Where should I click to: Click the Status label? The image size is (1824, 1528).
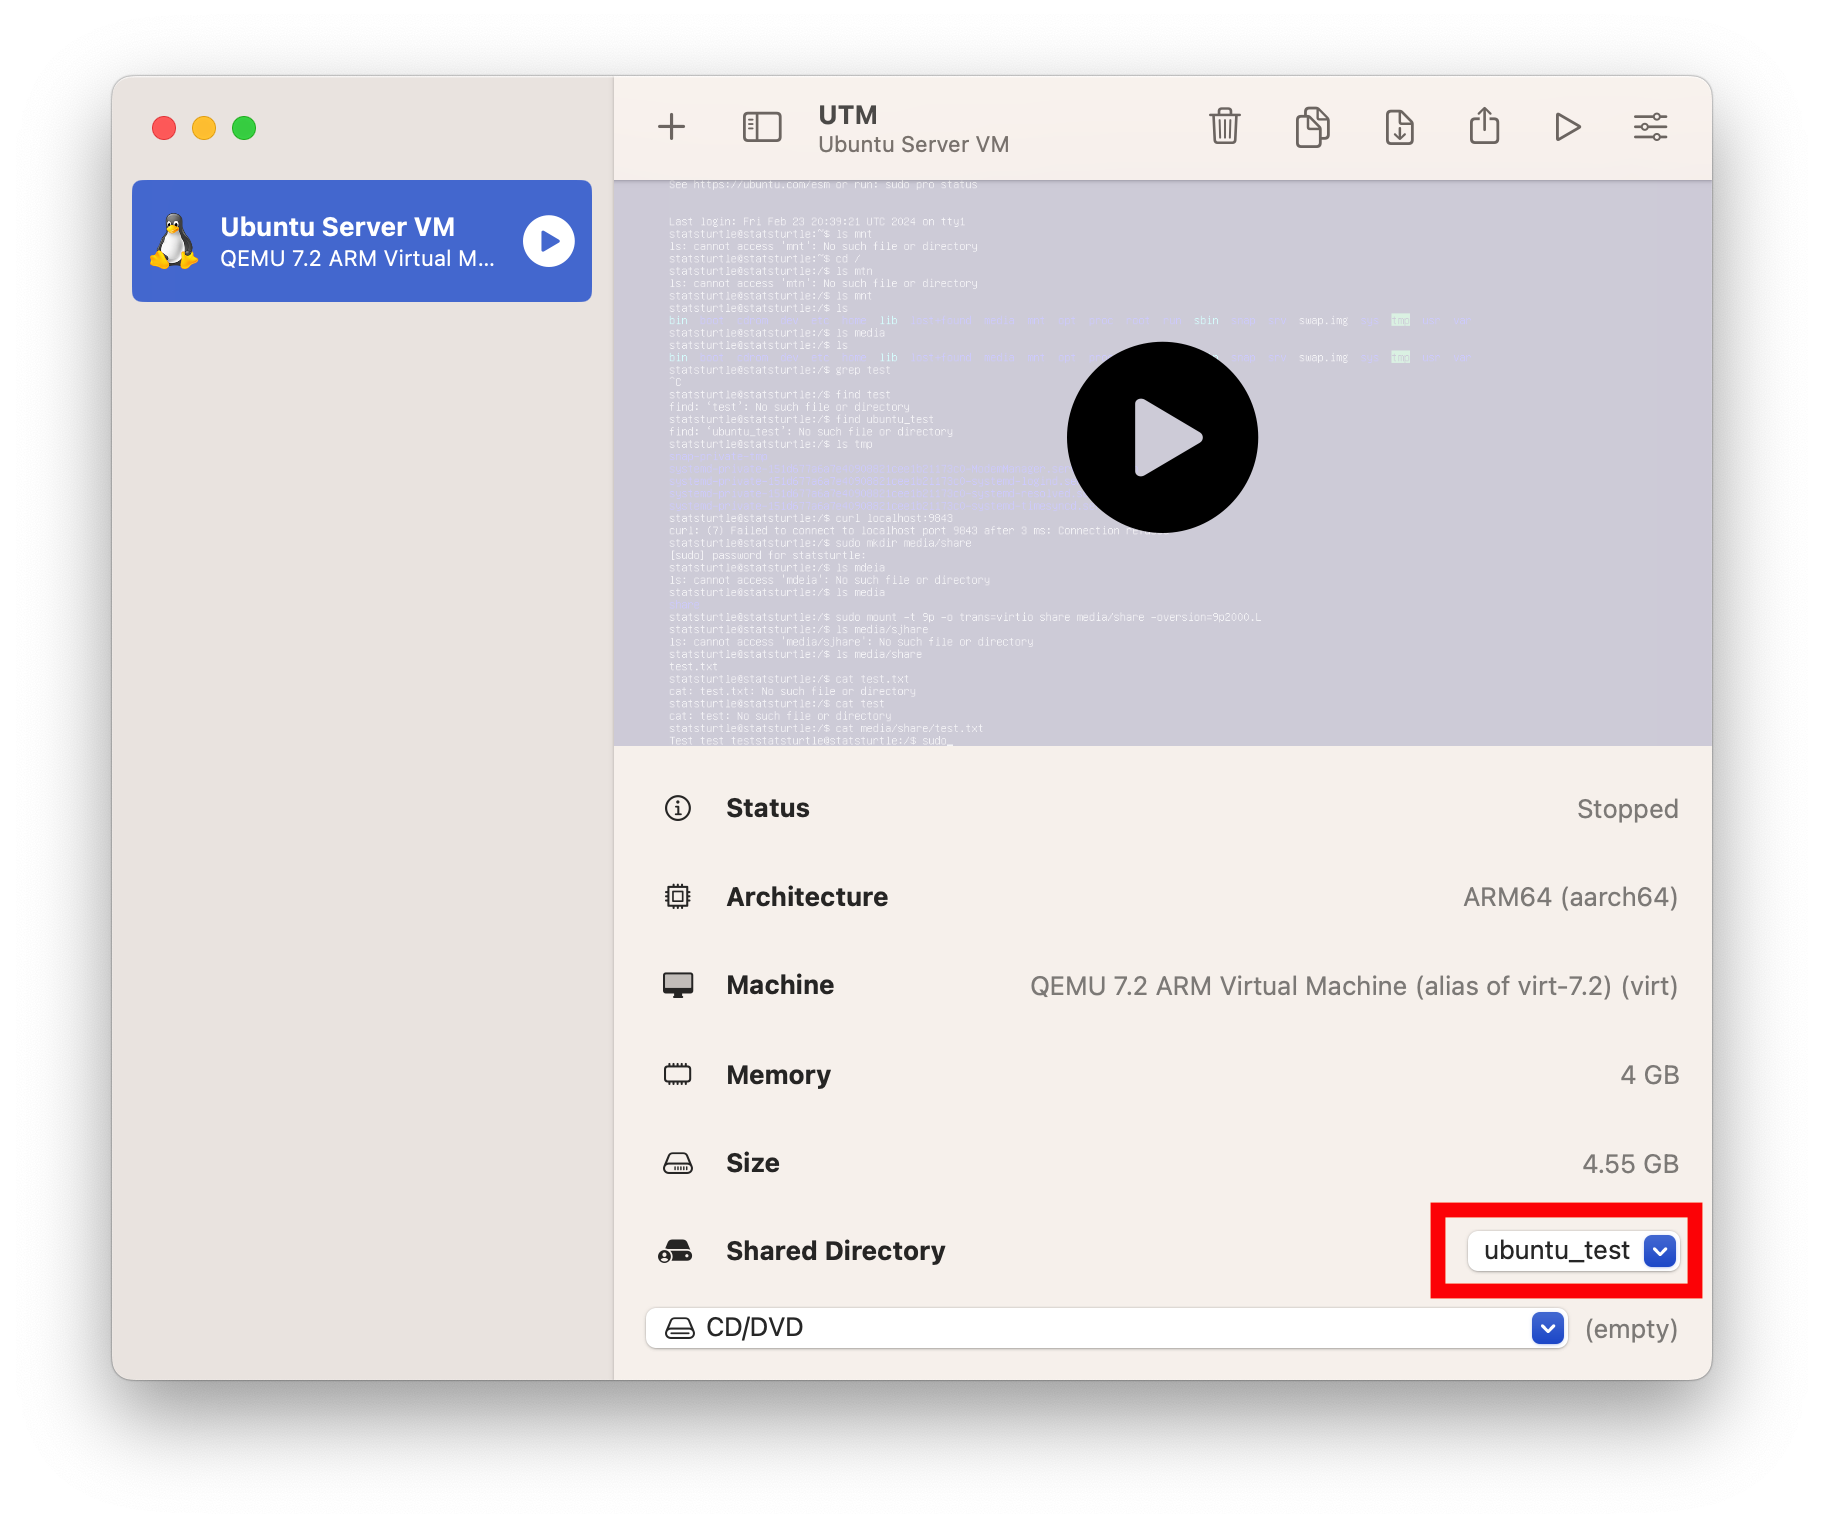768,808
